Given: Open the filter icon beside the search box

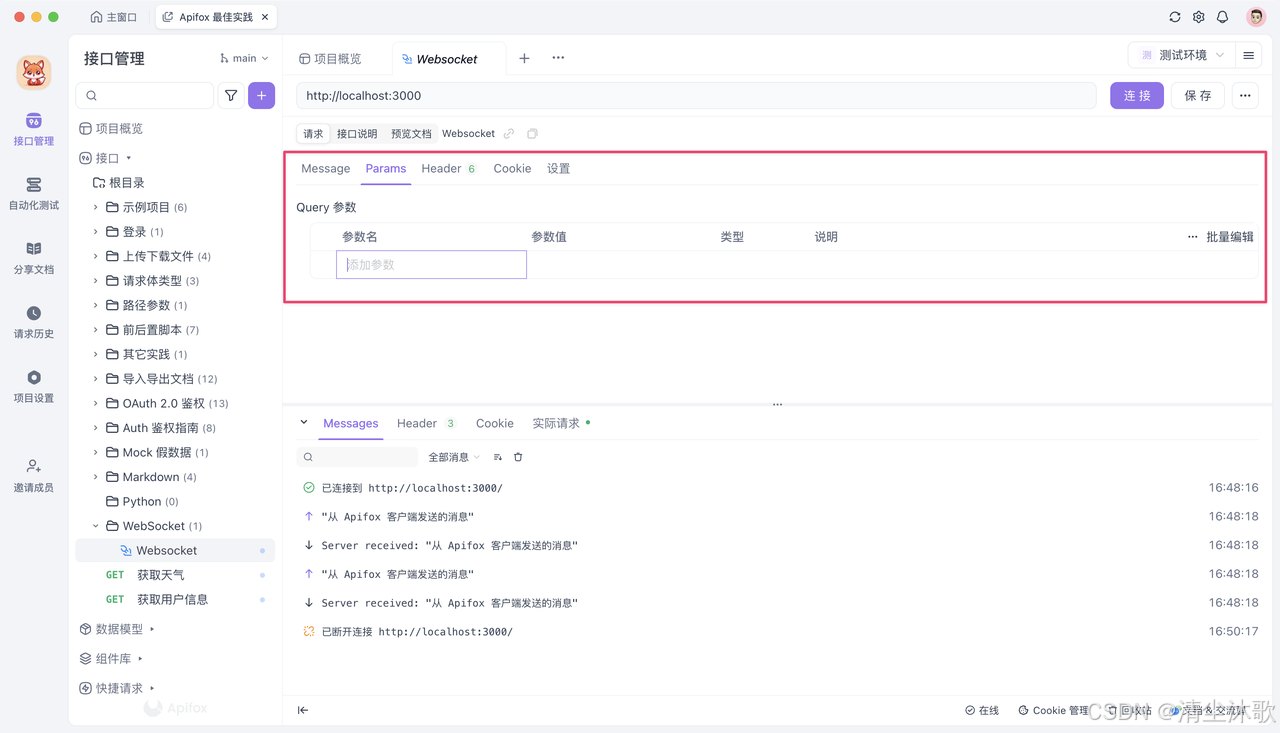Looking at the screenshot, I should tap(230, 95).
